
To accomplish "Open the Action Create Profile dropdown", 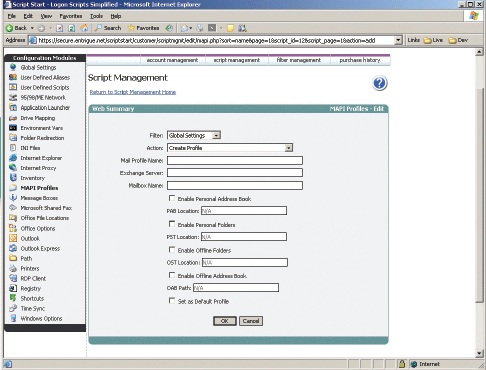I will pyautogui.click(x=230, y=148).
